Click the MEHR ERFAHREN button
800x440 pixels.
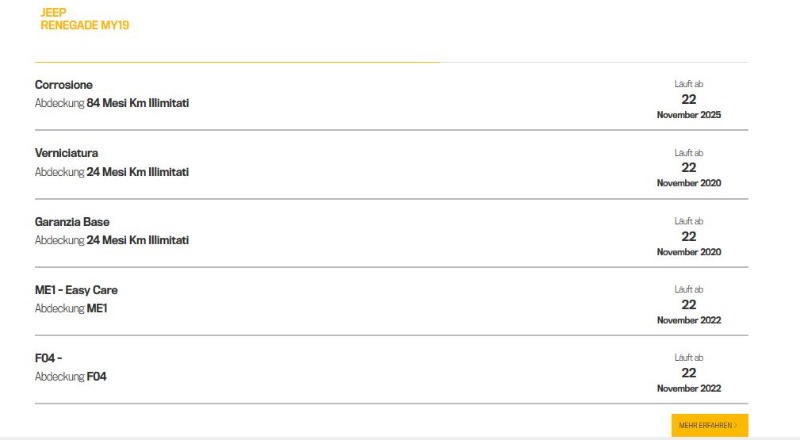pos(709,425)
